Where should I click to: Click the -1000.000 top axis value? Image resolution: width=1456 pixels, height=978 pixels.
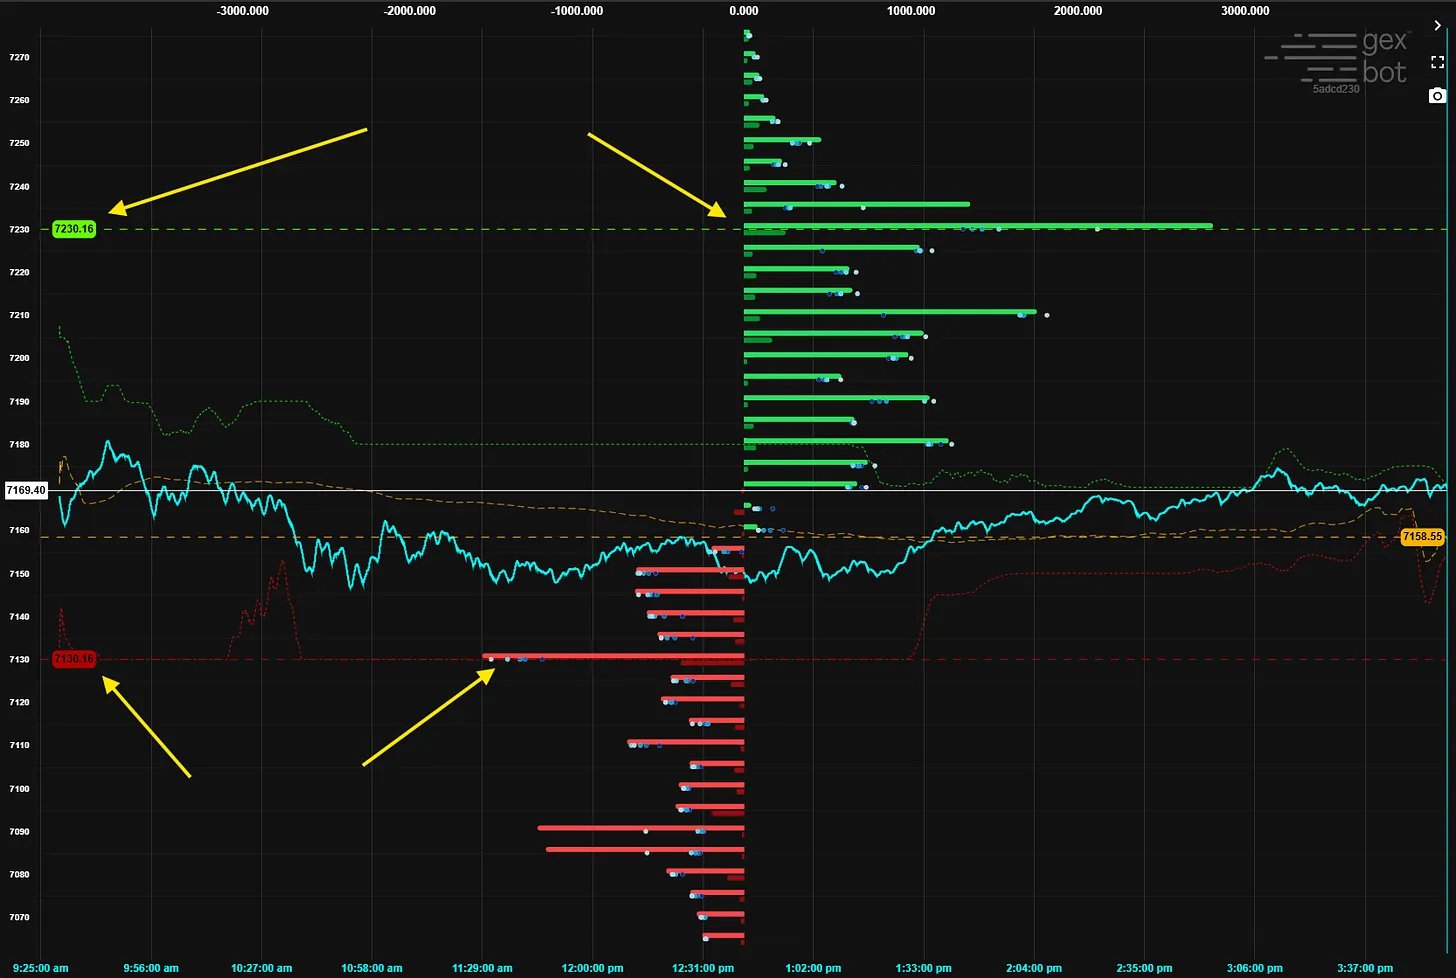click(x=577, y=11)
